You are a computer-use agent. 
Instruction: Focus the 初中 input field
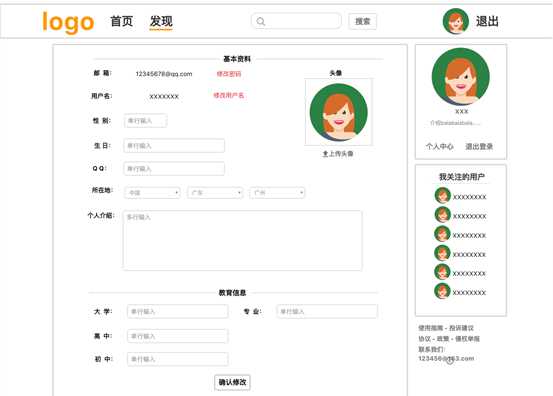pyautogui.click(x=178, y=359)
